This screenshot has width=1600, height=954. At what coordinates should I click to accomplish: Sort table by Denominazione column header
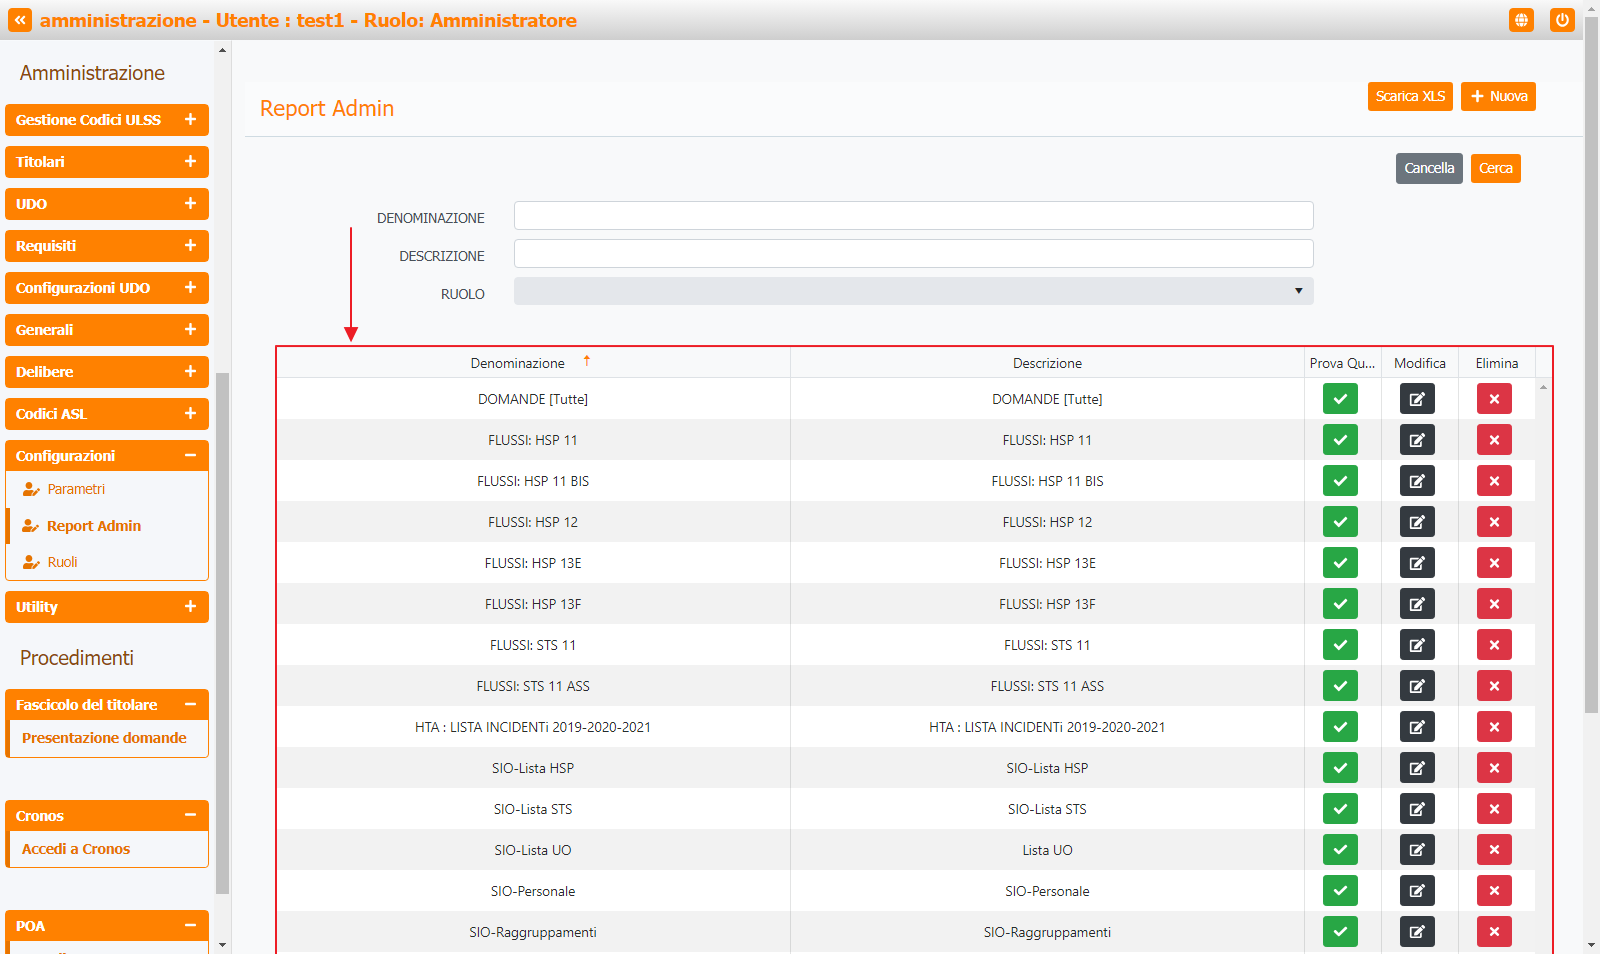click(518, 363)
